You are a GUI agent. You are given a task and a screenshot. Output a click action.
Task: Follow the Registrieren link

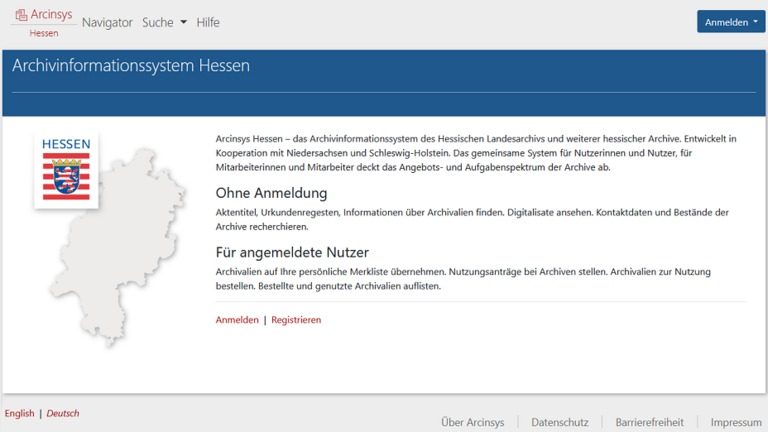click(296, 320)
